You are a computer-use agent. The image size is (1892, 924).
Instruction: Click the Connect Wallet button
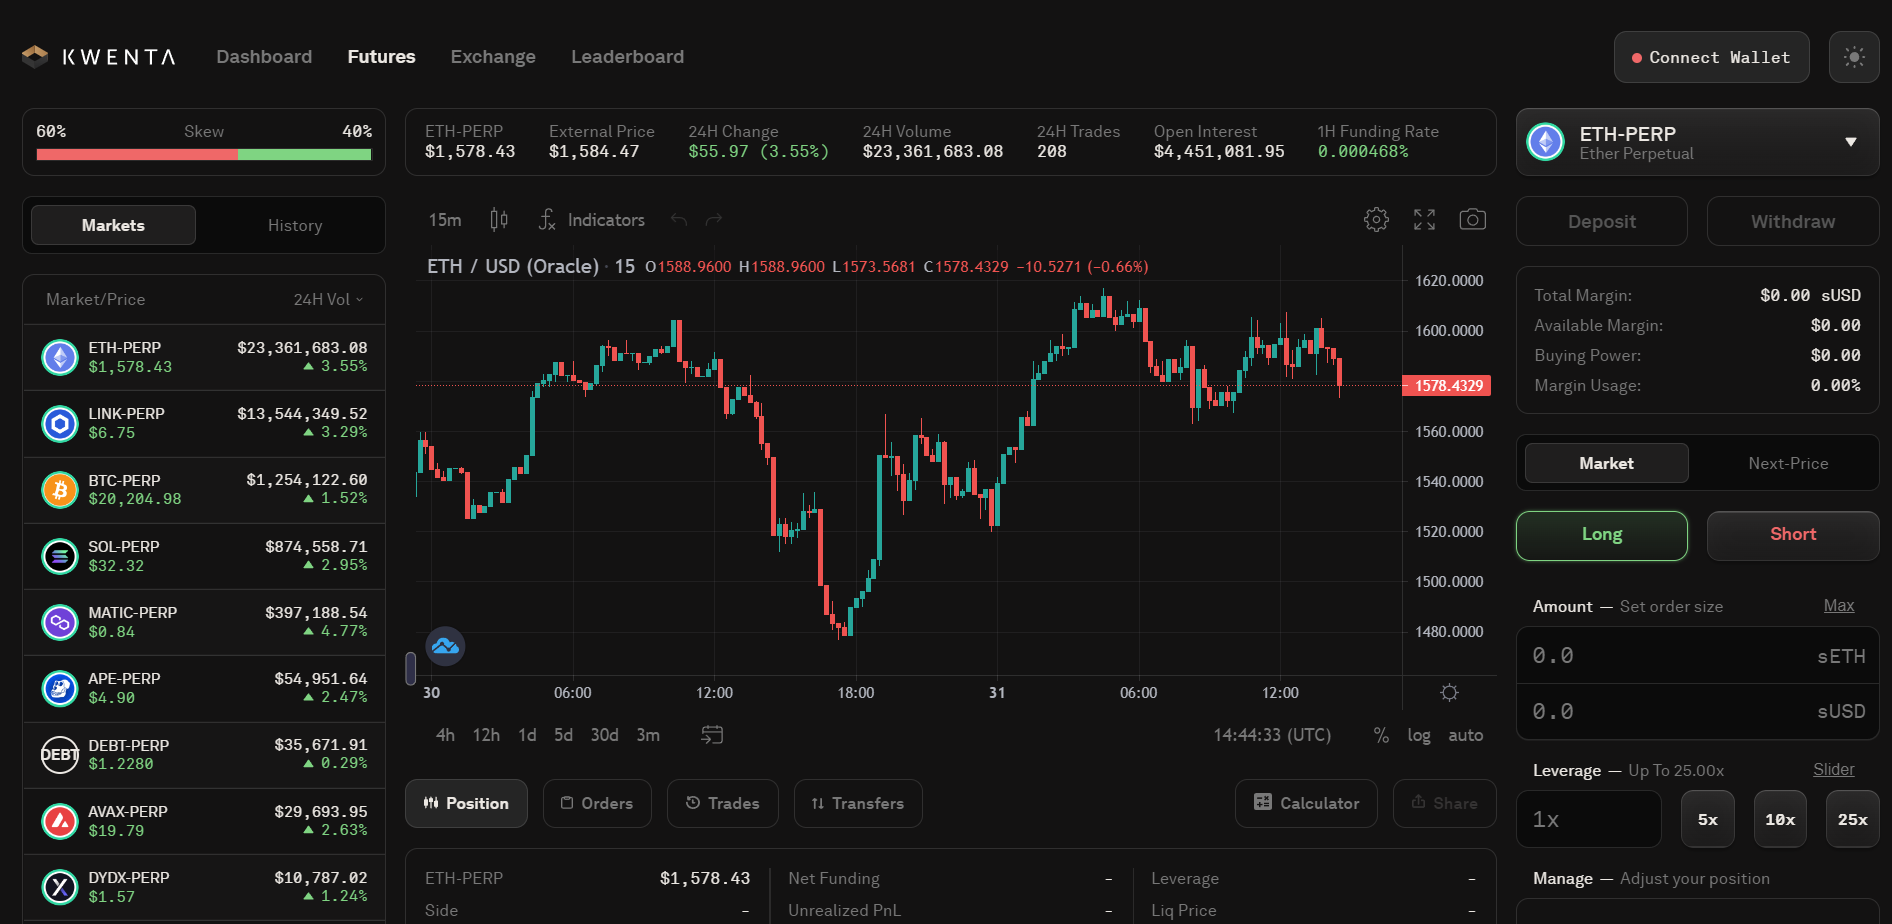pyautogui.click(x=1711, y=57)
